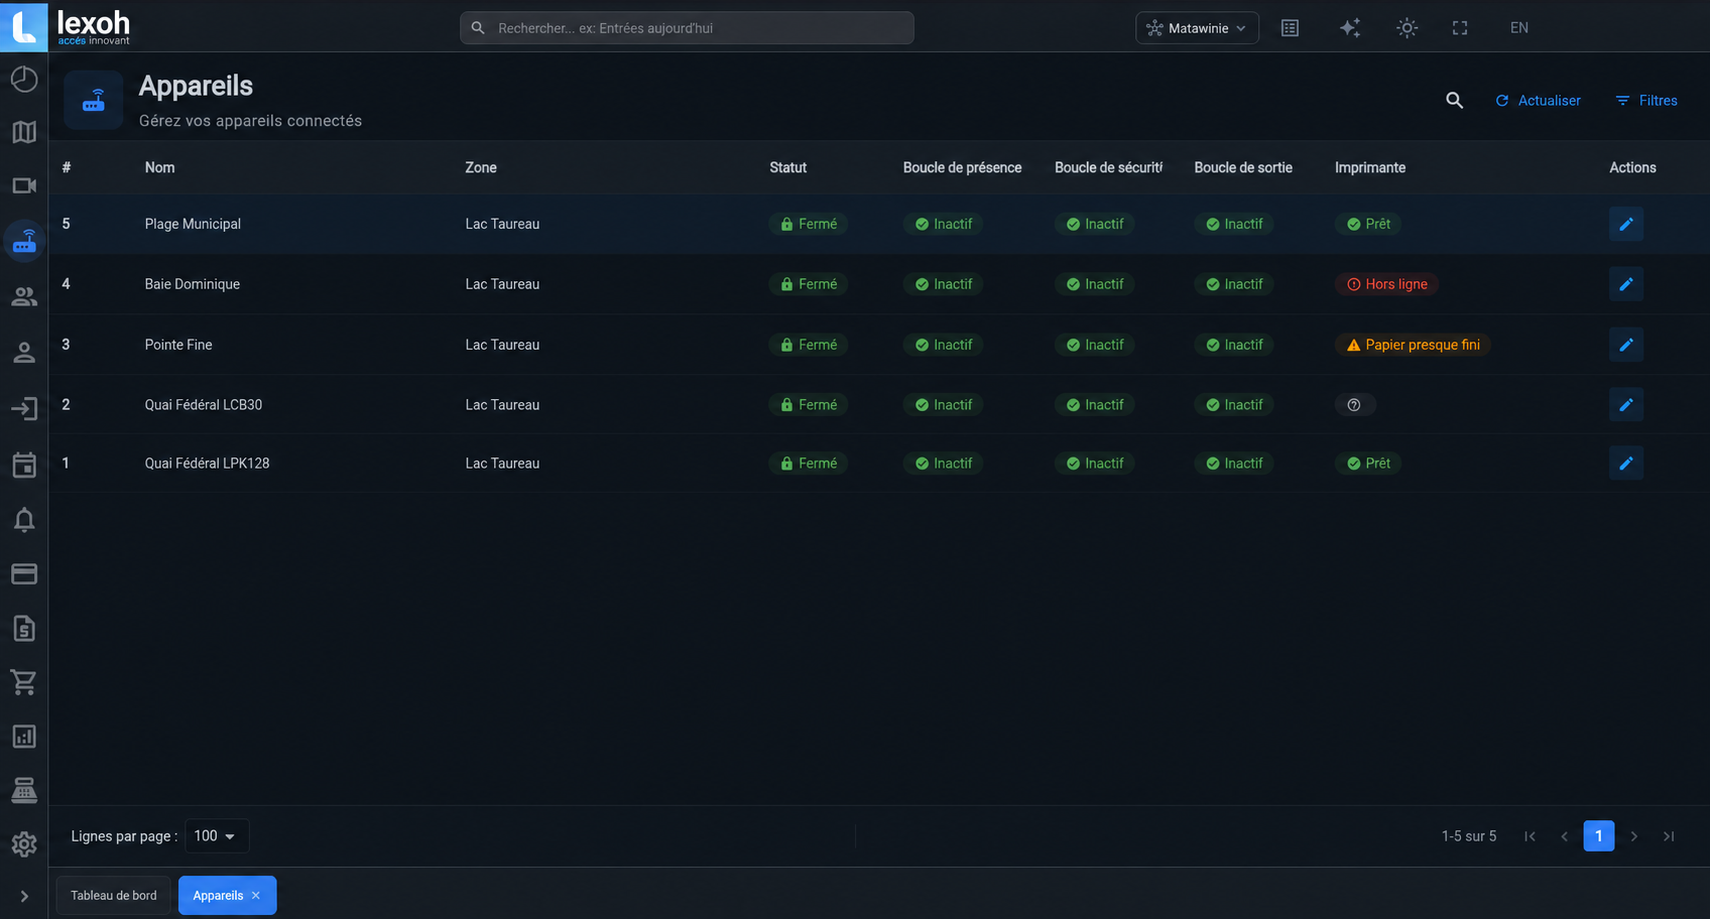This screenshot has height=919, width=1710.
Task: Open the video camera sidebar icon
Action: (24, 186)
